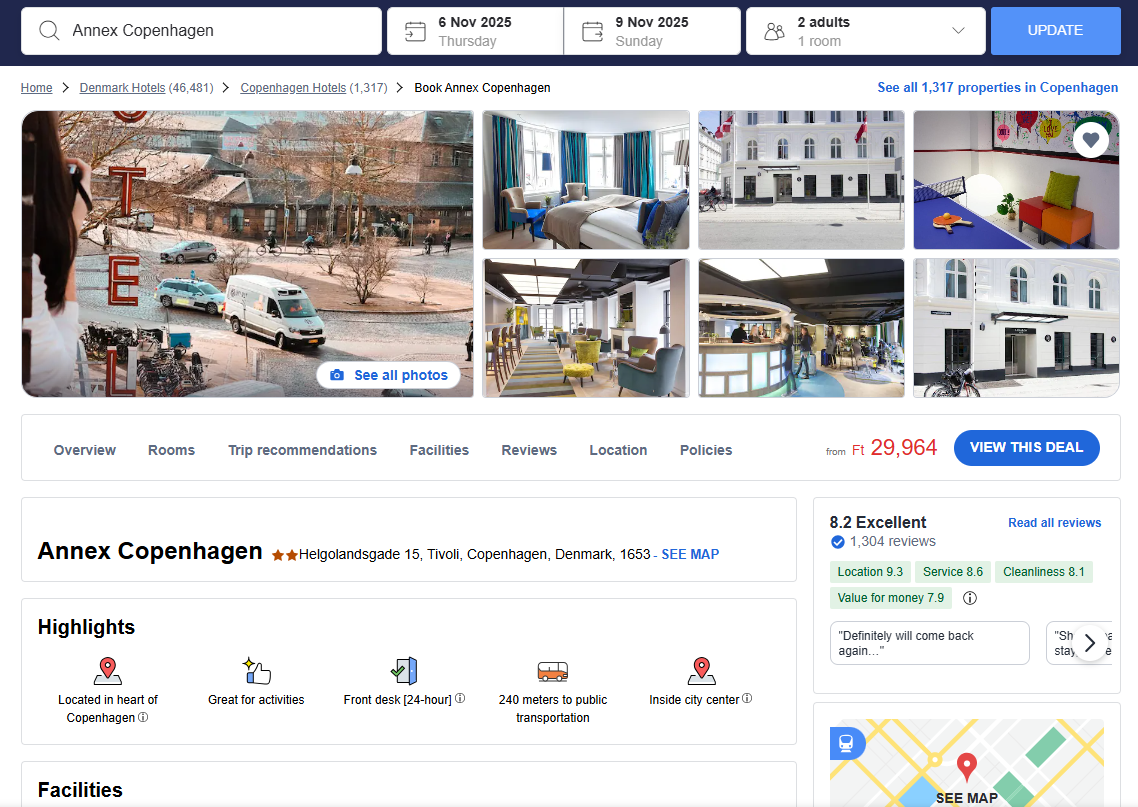This screenshot has height=807, width=1138.
Task: Click the Inside city center pin icon
Action: [x=702, y=671]
